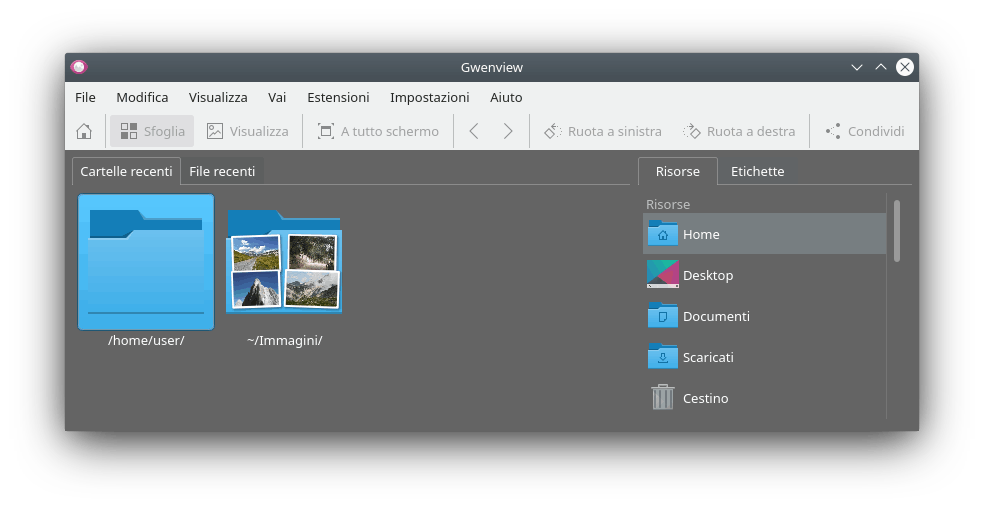This screenshot has width=984, height=508.
Task: Click the Home start page toolbar icon
Action: tap(84, 131)
